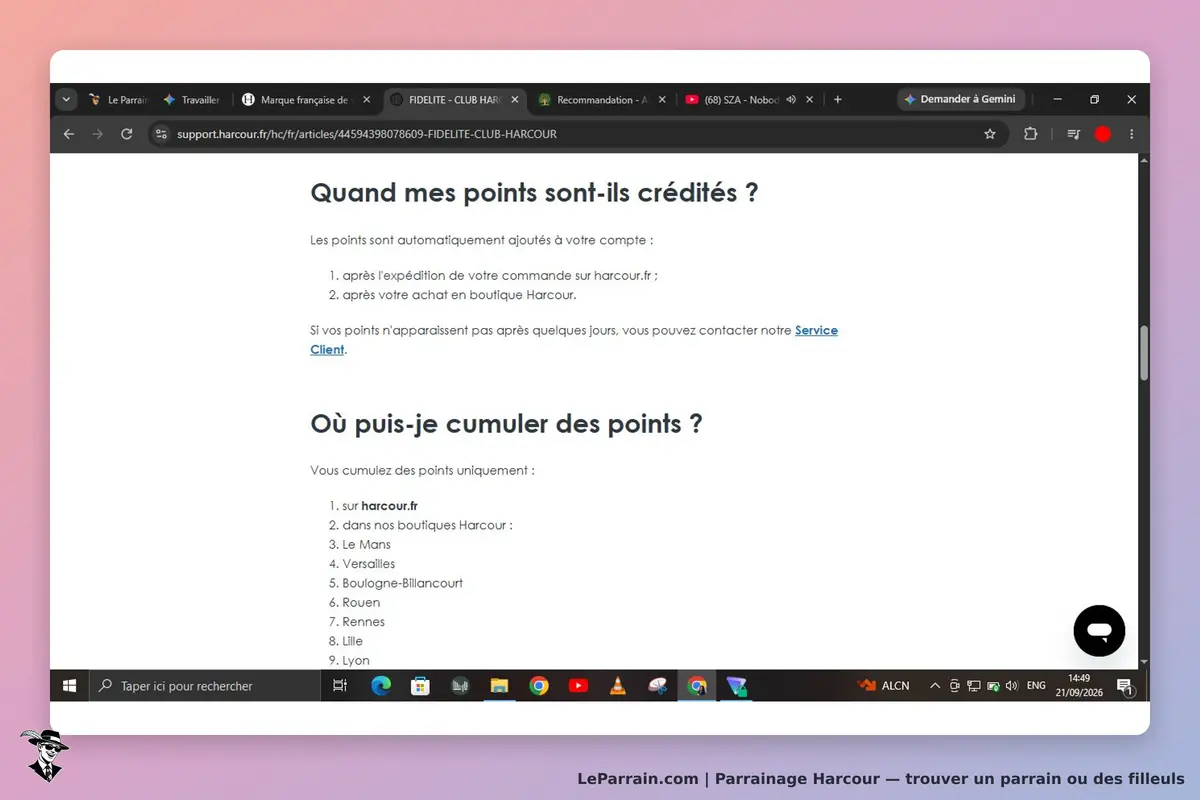The height and width of the screenshot is (800, 1200).
Task: View site information icon in address bar
Action: tap(161, 134)
